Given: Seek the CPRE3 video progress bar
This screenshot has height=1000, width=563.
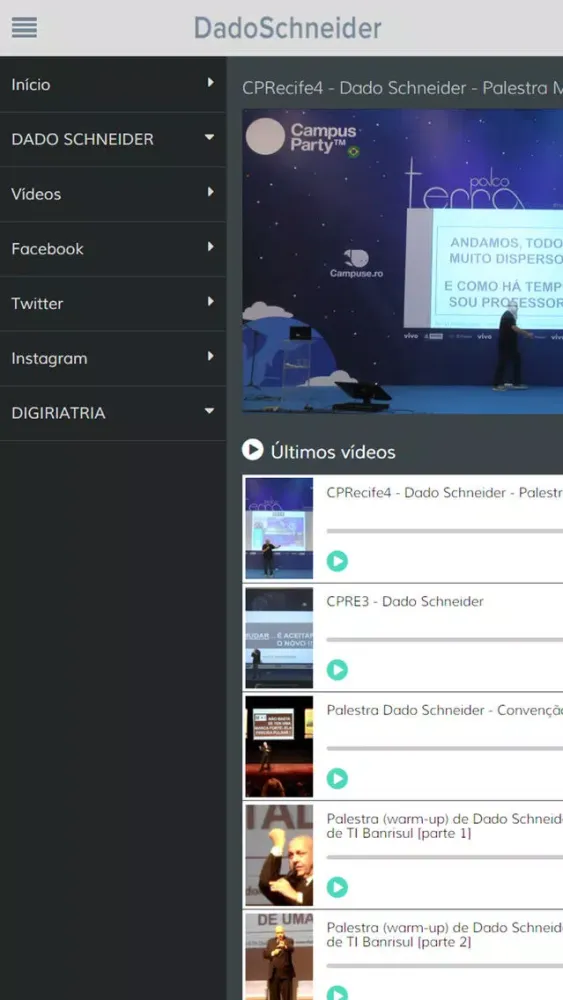Looking at the screenshot, I should pos(444,640).
